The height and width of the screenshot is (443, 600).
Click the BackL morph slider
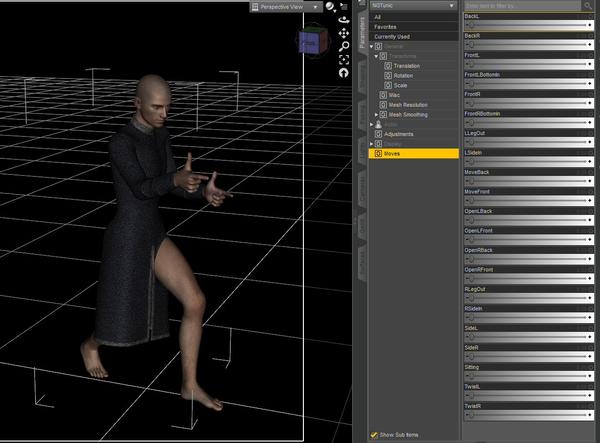coord(528,25)
